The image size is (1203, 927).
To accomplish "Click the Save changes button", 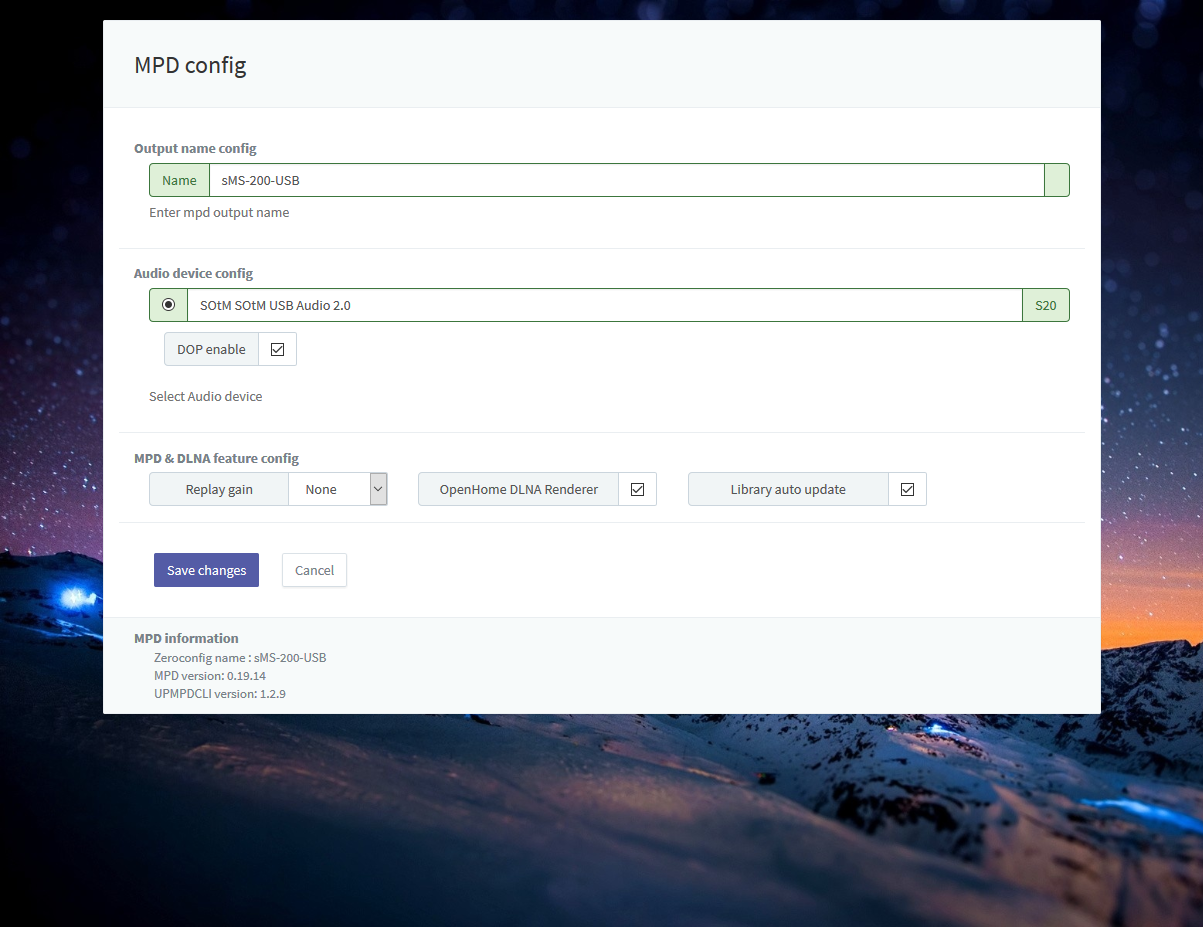I will [206, 570].
